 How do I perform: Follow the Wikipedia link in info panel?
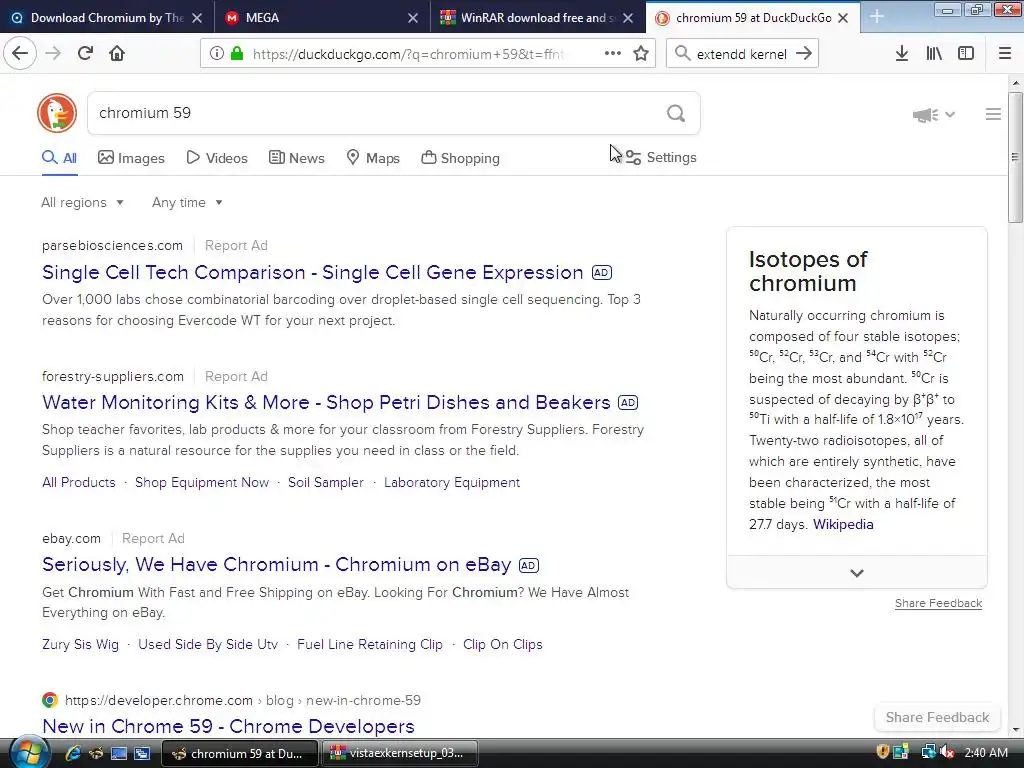pos(843,524)
